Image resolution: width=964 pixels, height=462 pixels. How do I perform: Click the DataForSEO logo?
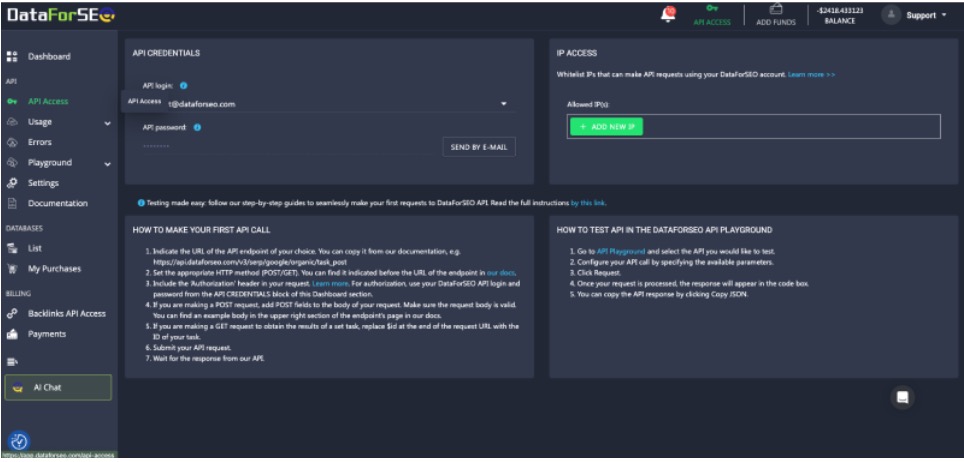point(60,15)
